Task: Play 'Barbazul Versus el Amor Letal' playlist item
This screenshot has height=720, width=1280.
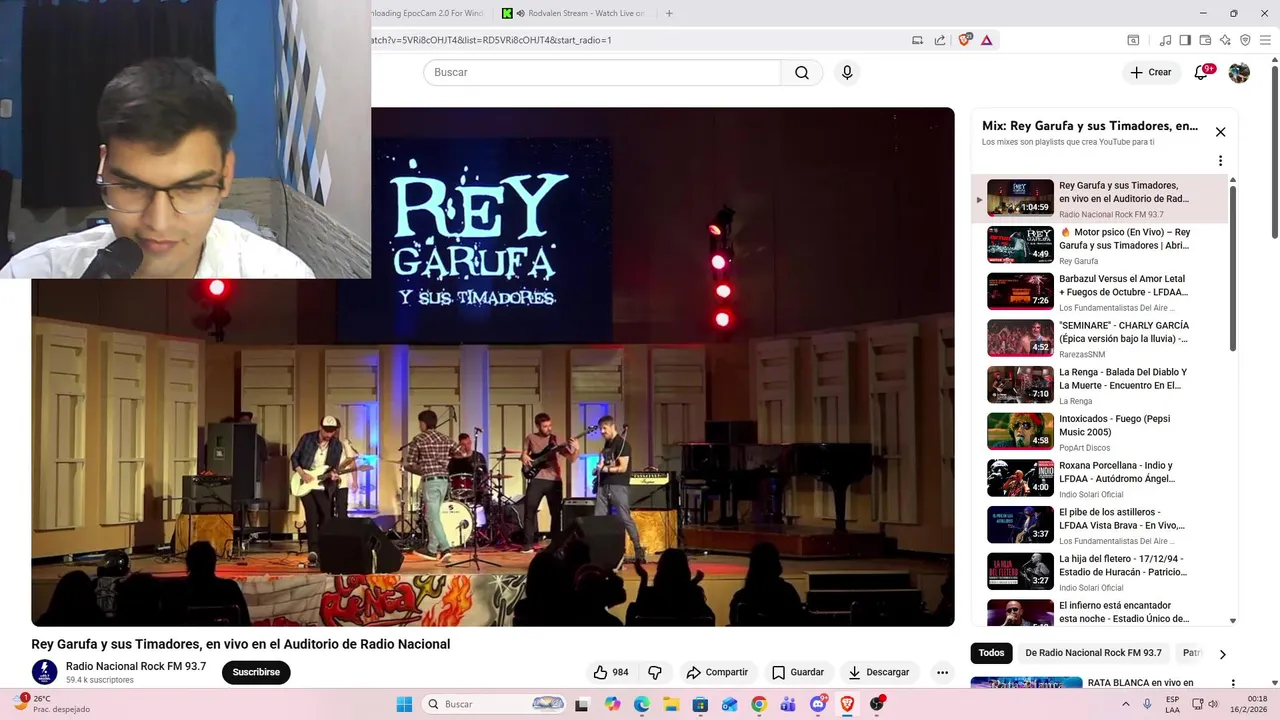Action: [1099, 292]
